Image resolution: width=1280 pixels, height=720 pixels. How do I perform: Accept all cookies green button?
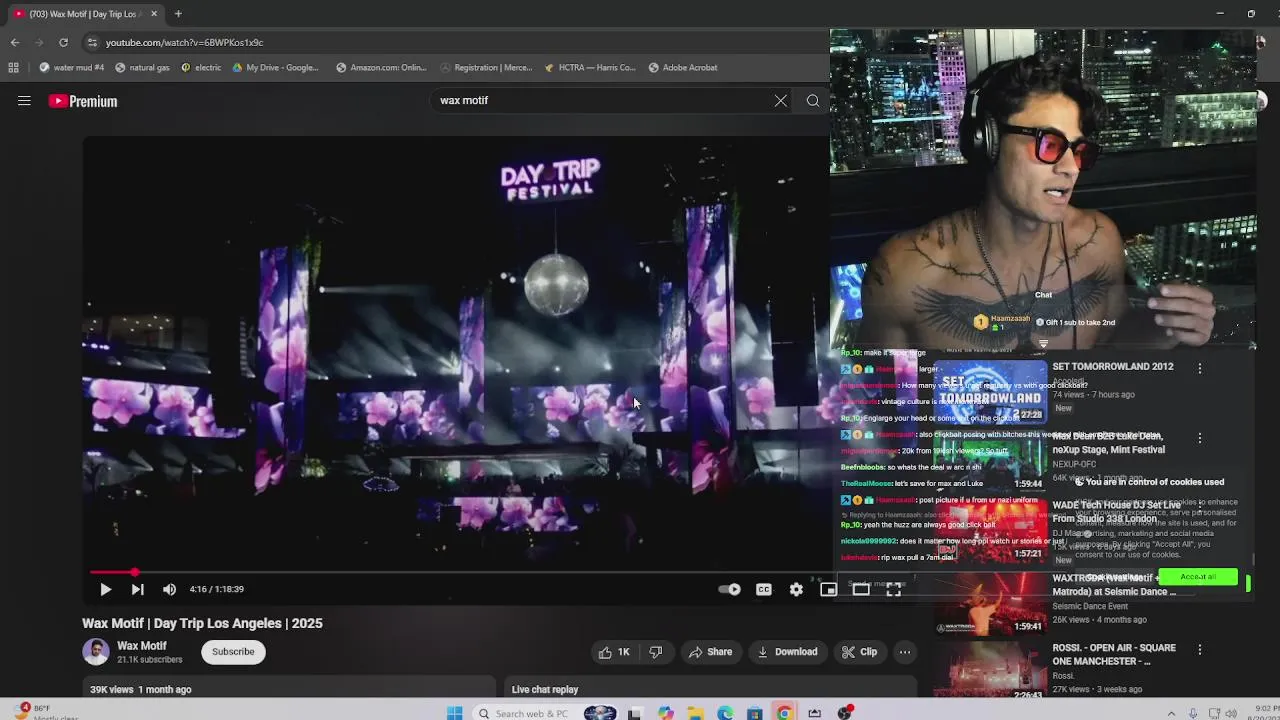tap(1198, 577)
